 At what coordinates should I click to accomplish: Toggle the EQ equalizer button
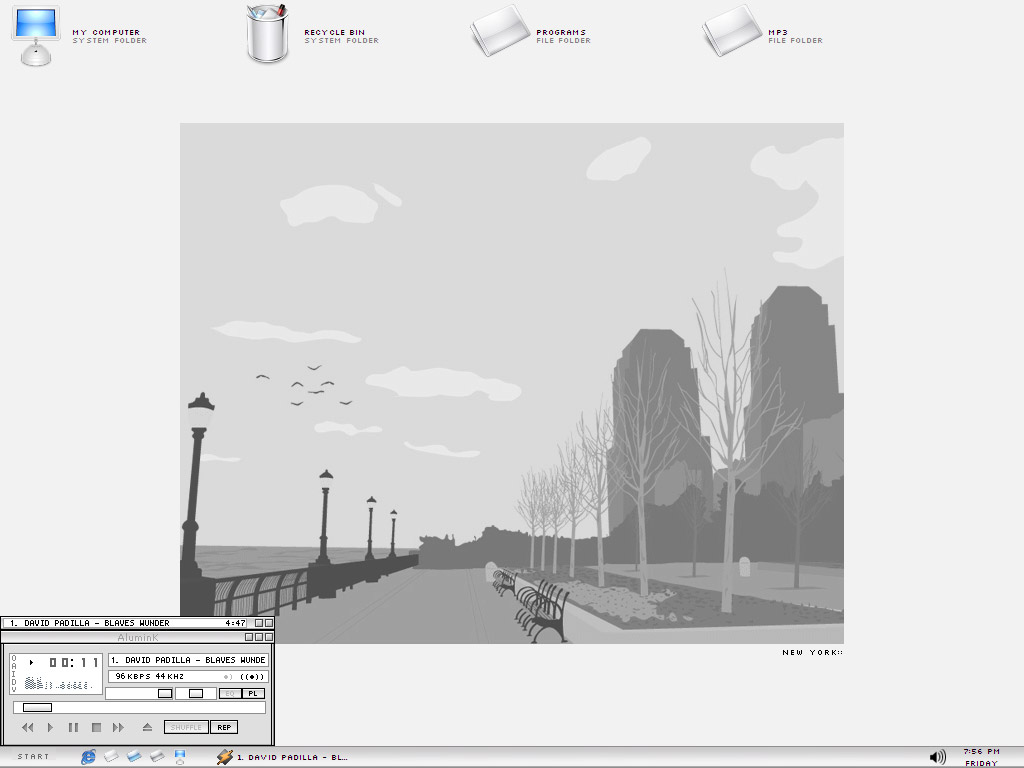[230, 694]
